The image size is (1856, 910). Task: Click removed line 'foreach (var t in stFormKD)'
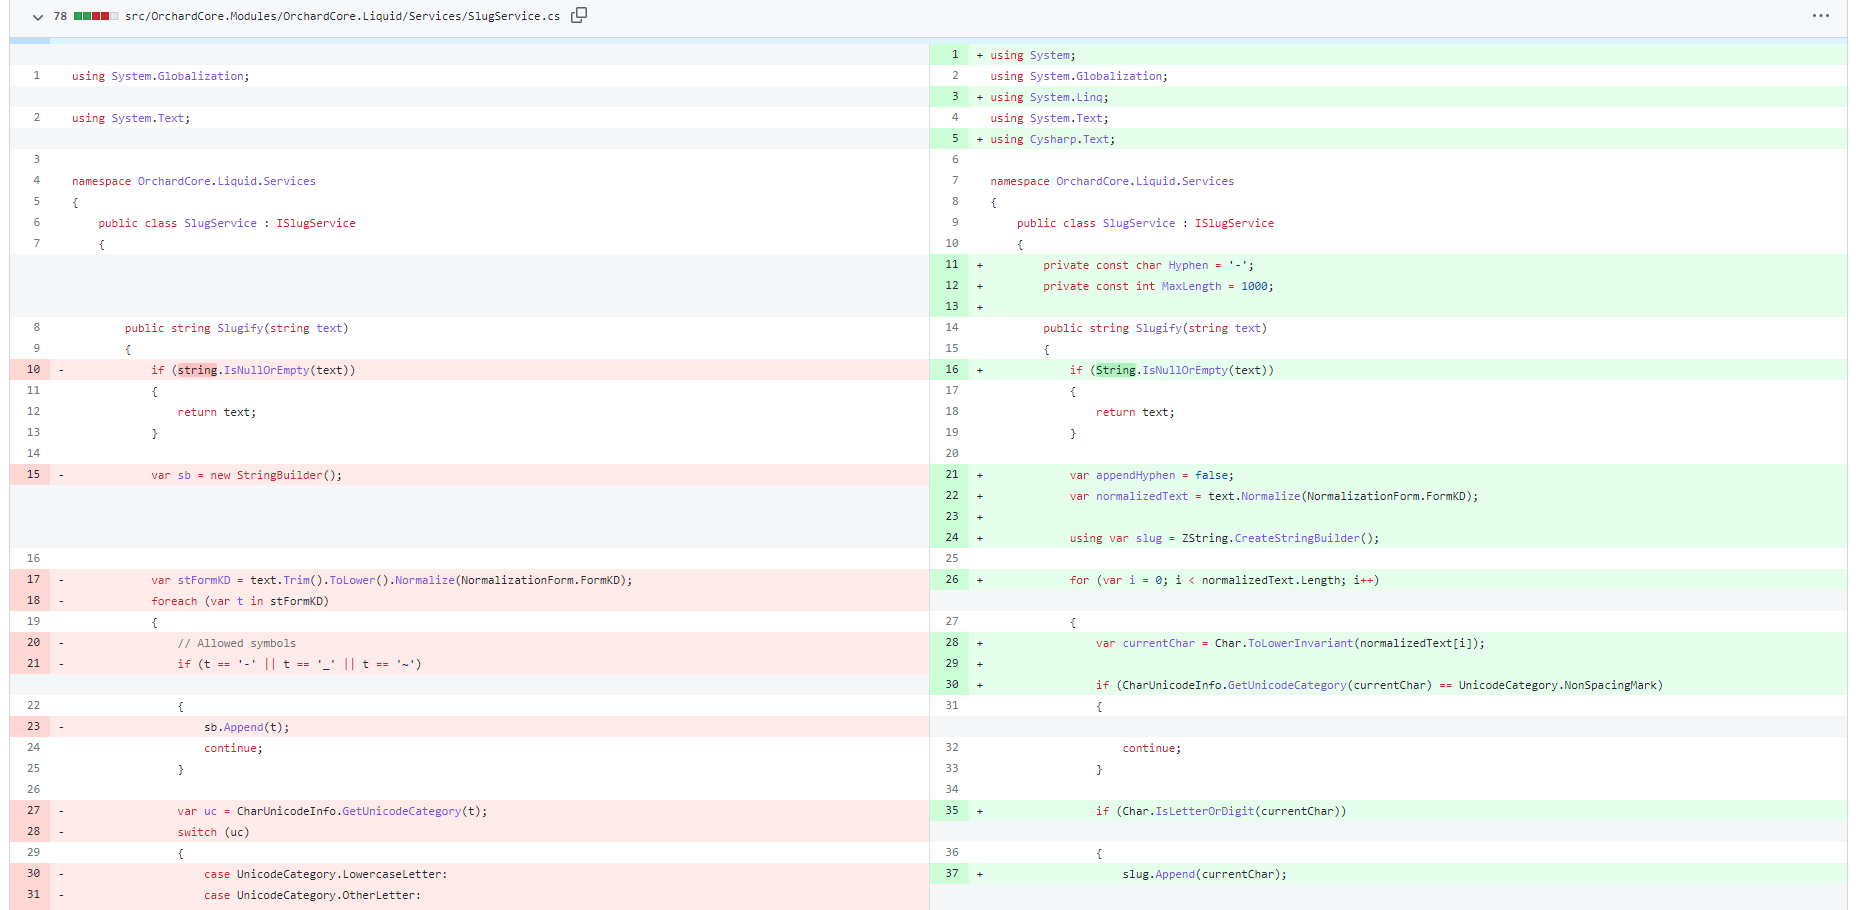(x=240, y=601)
